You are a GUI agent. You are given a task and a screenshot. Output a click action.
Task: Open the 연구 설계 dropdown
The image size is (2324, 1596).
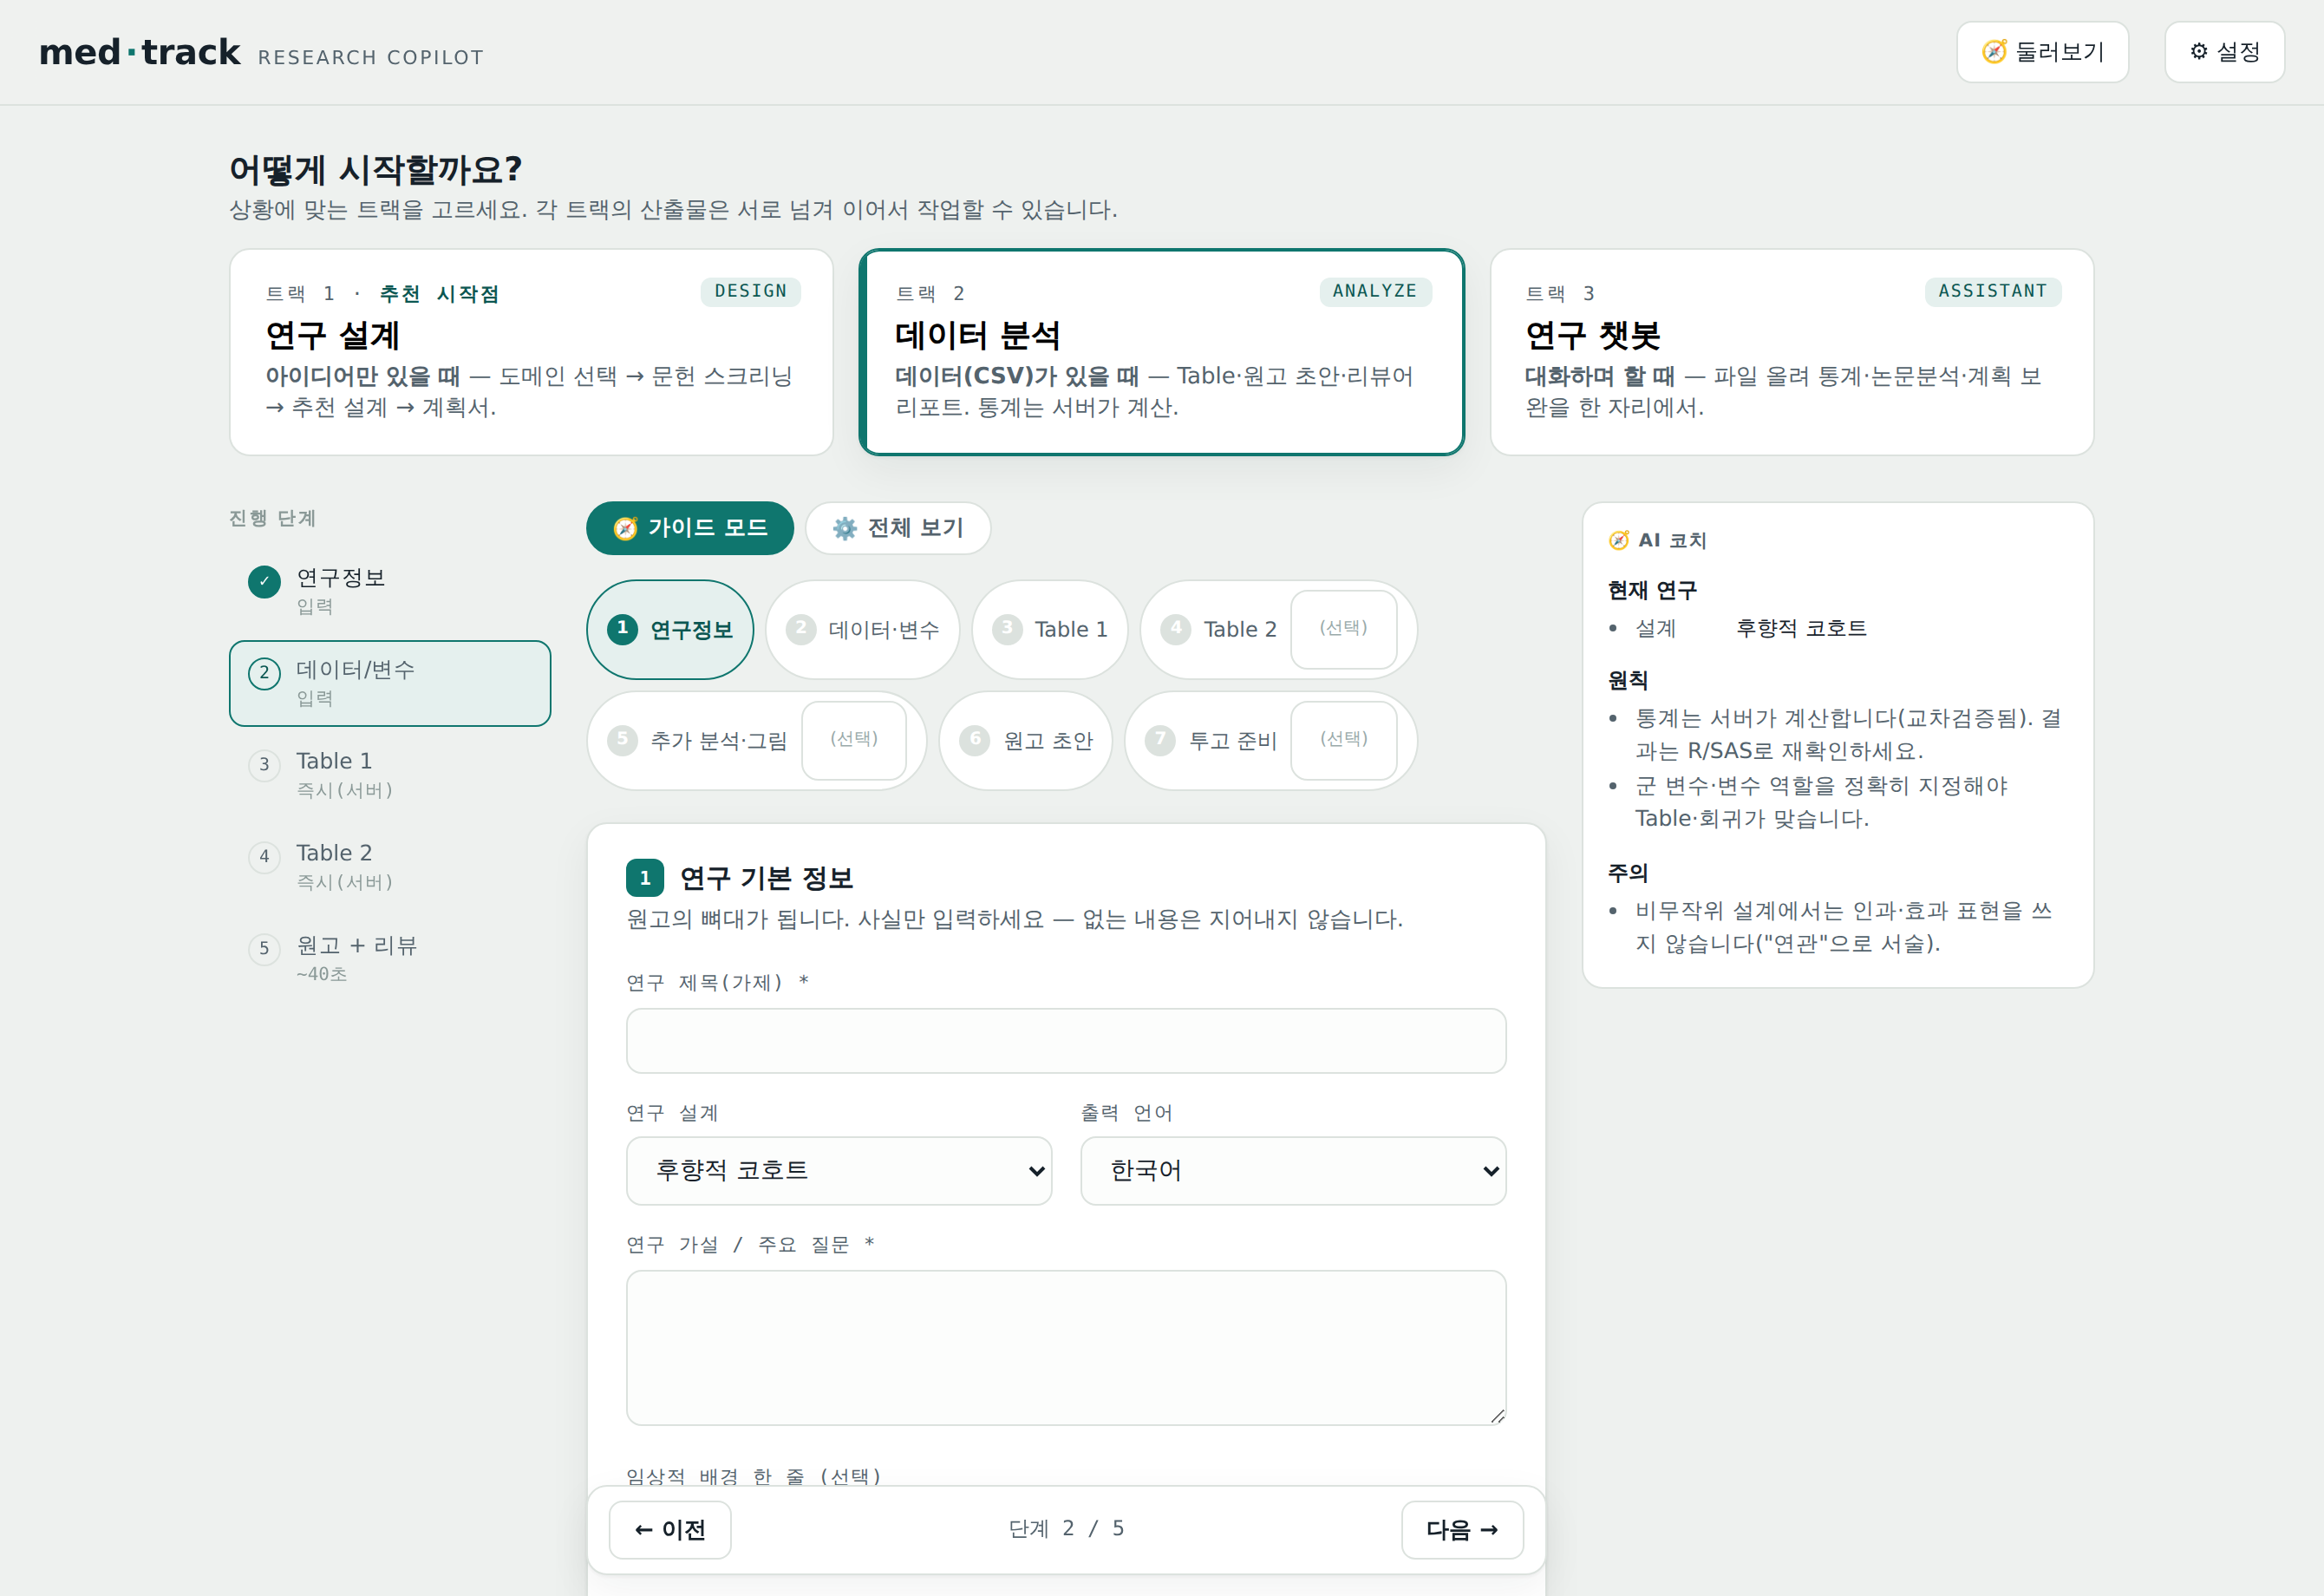839,1171
